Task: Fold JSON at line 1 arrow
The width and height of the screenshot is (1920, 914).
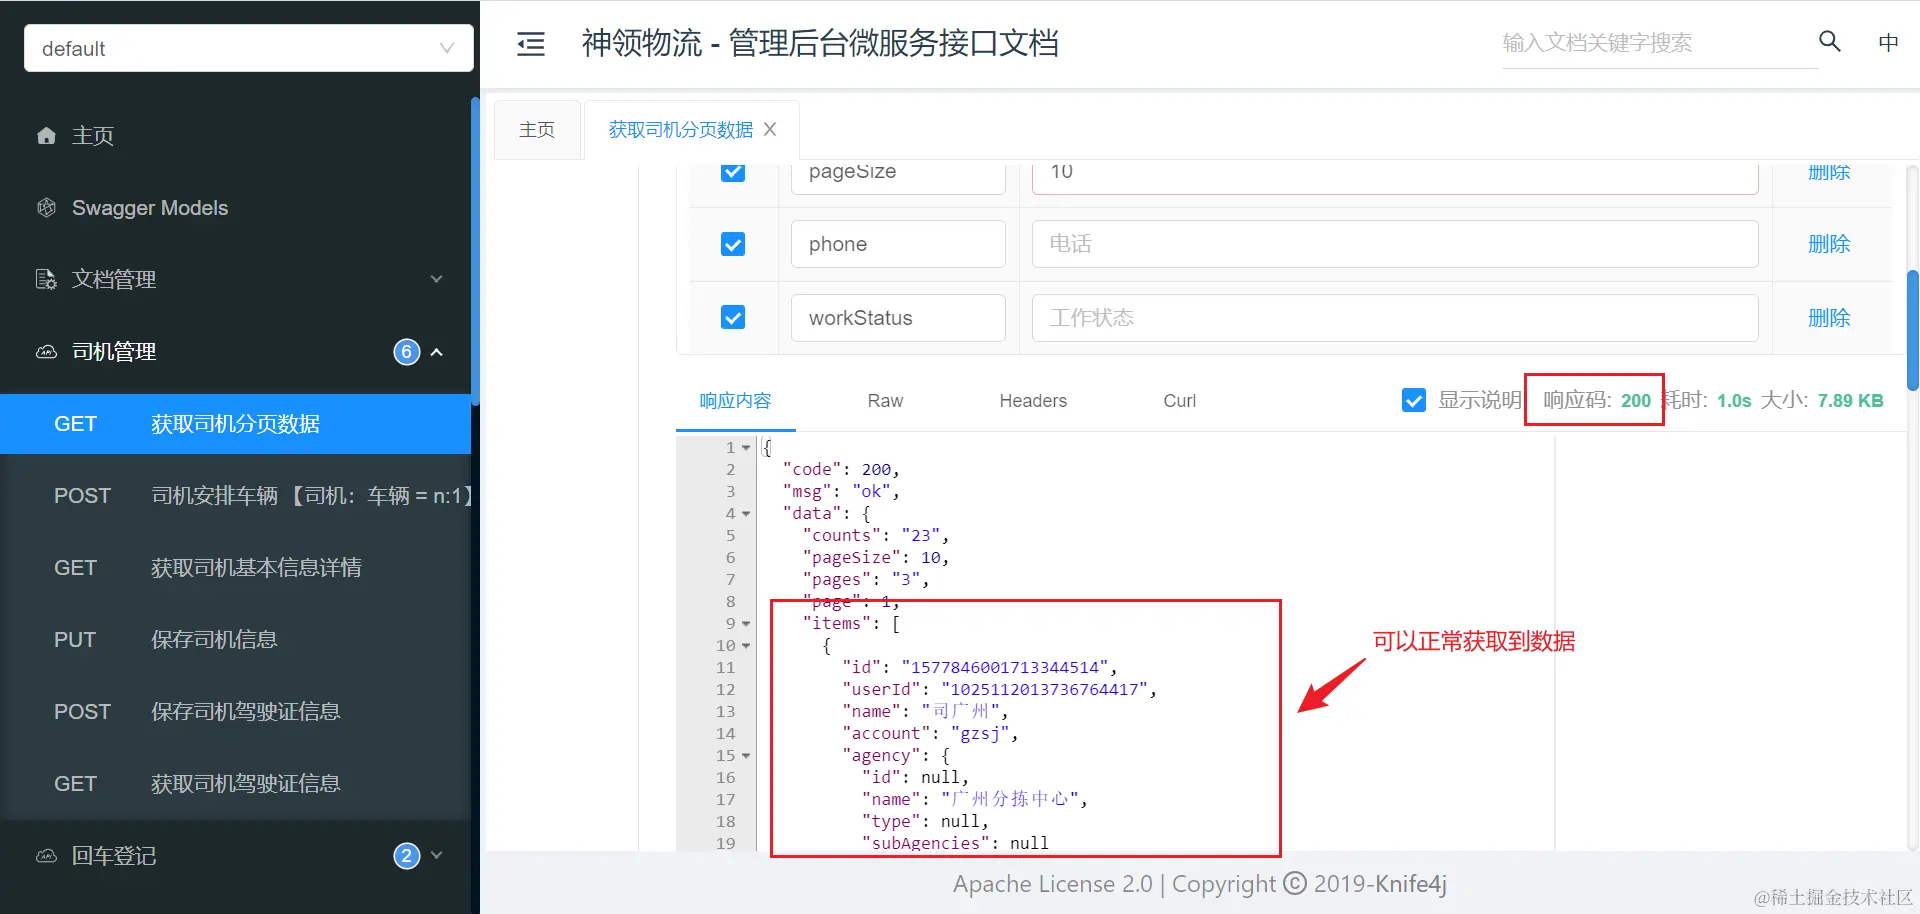Action: (x=746, y=448)
